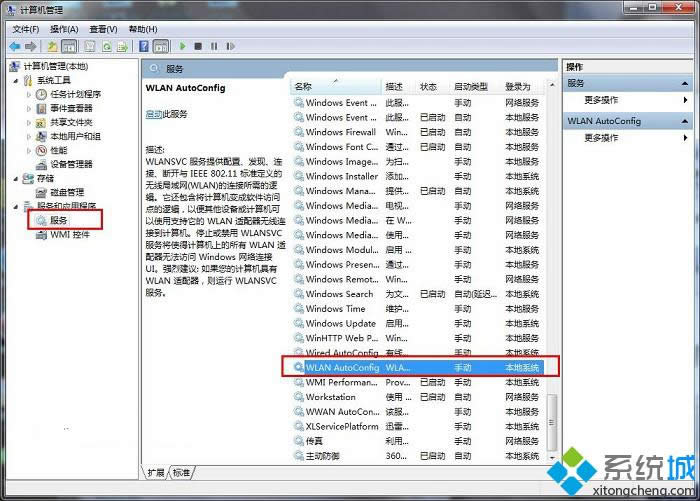Image resolution: width=700 pixels, height=501 pixels.
Task: Click the 启动 link to start service
Action: (154, 114)
